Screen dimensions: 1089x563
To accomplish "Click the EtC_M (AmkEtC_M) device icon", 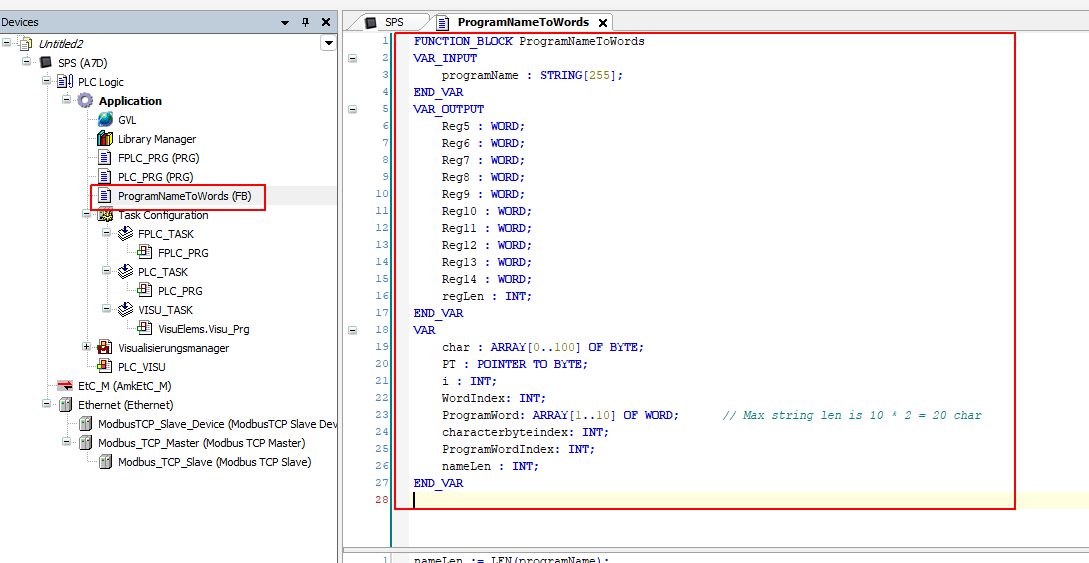I will coord(66,385).
